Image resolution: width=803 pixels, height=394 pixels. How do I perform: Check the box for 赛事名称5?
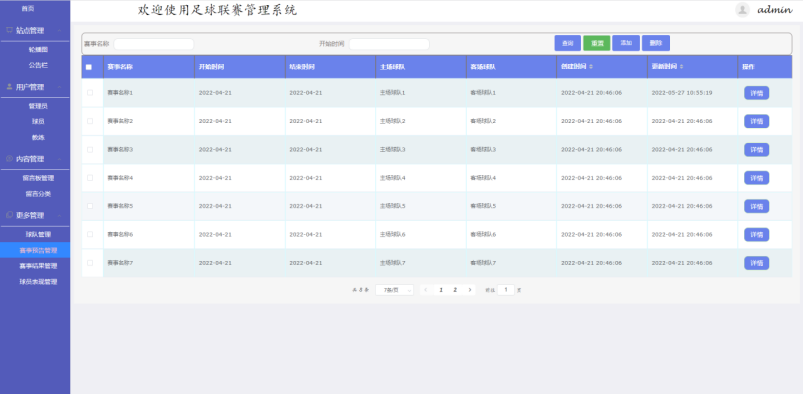pos(90,206)
